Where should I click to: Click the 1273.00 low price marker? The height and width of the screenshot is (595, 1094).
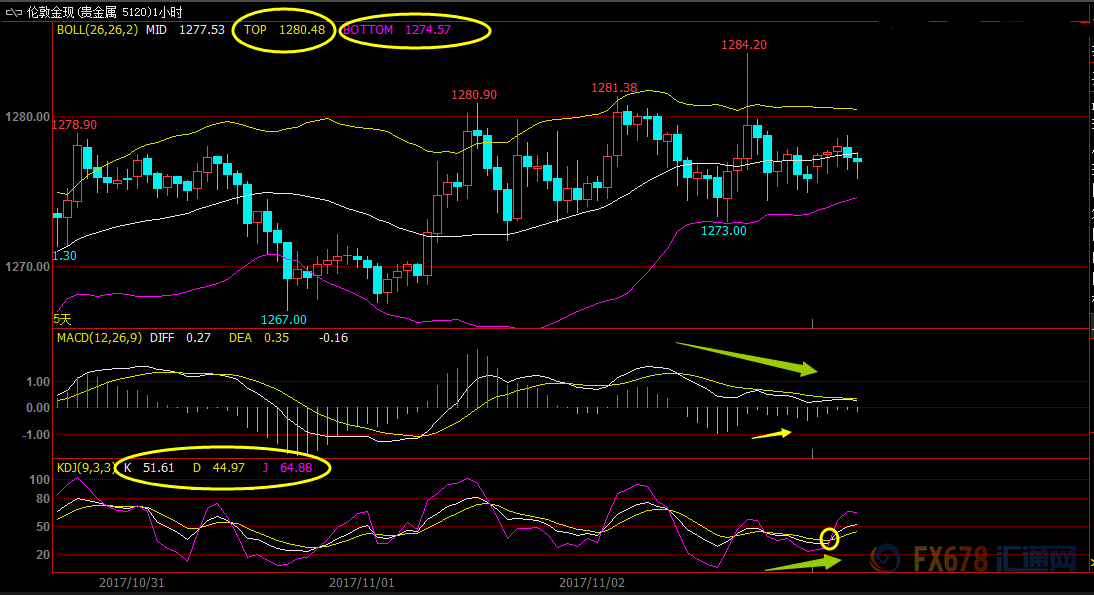[724, 231]
